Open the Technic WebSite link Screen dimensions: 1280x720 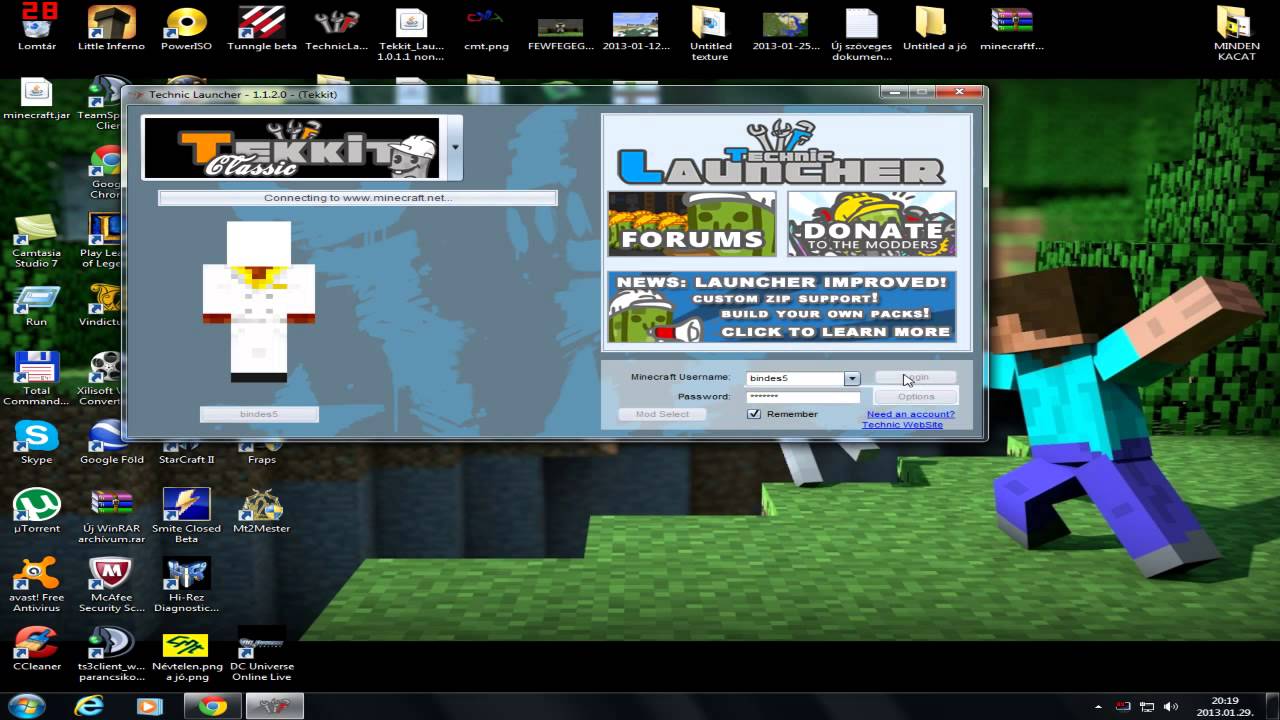point(902,425)
